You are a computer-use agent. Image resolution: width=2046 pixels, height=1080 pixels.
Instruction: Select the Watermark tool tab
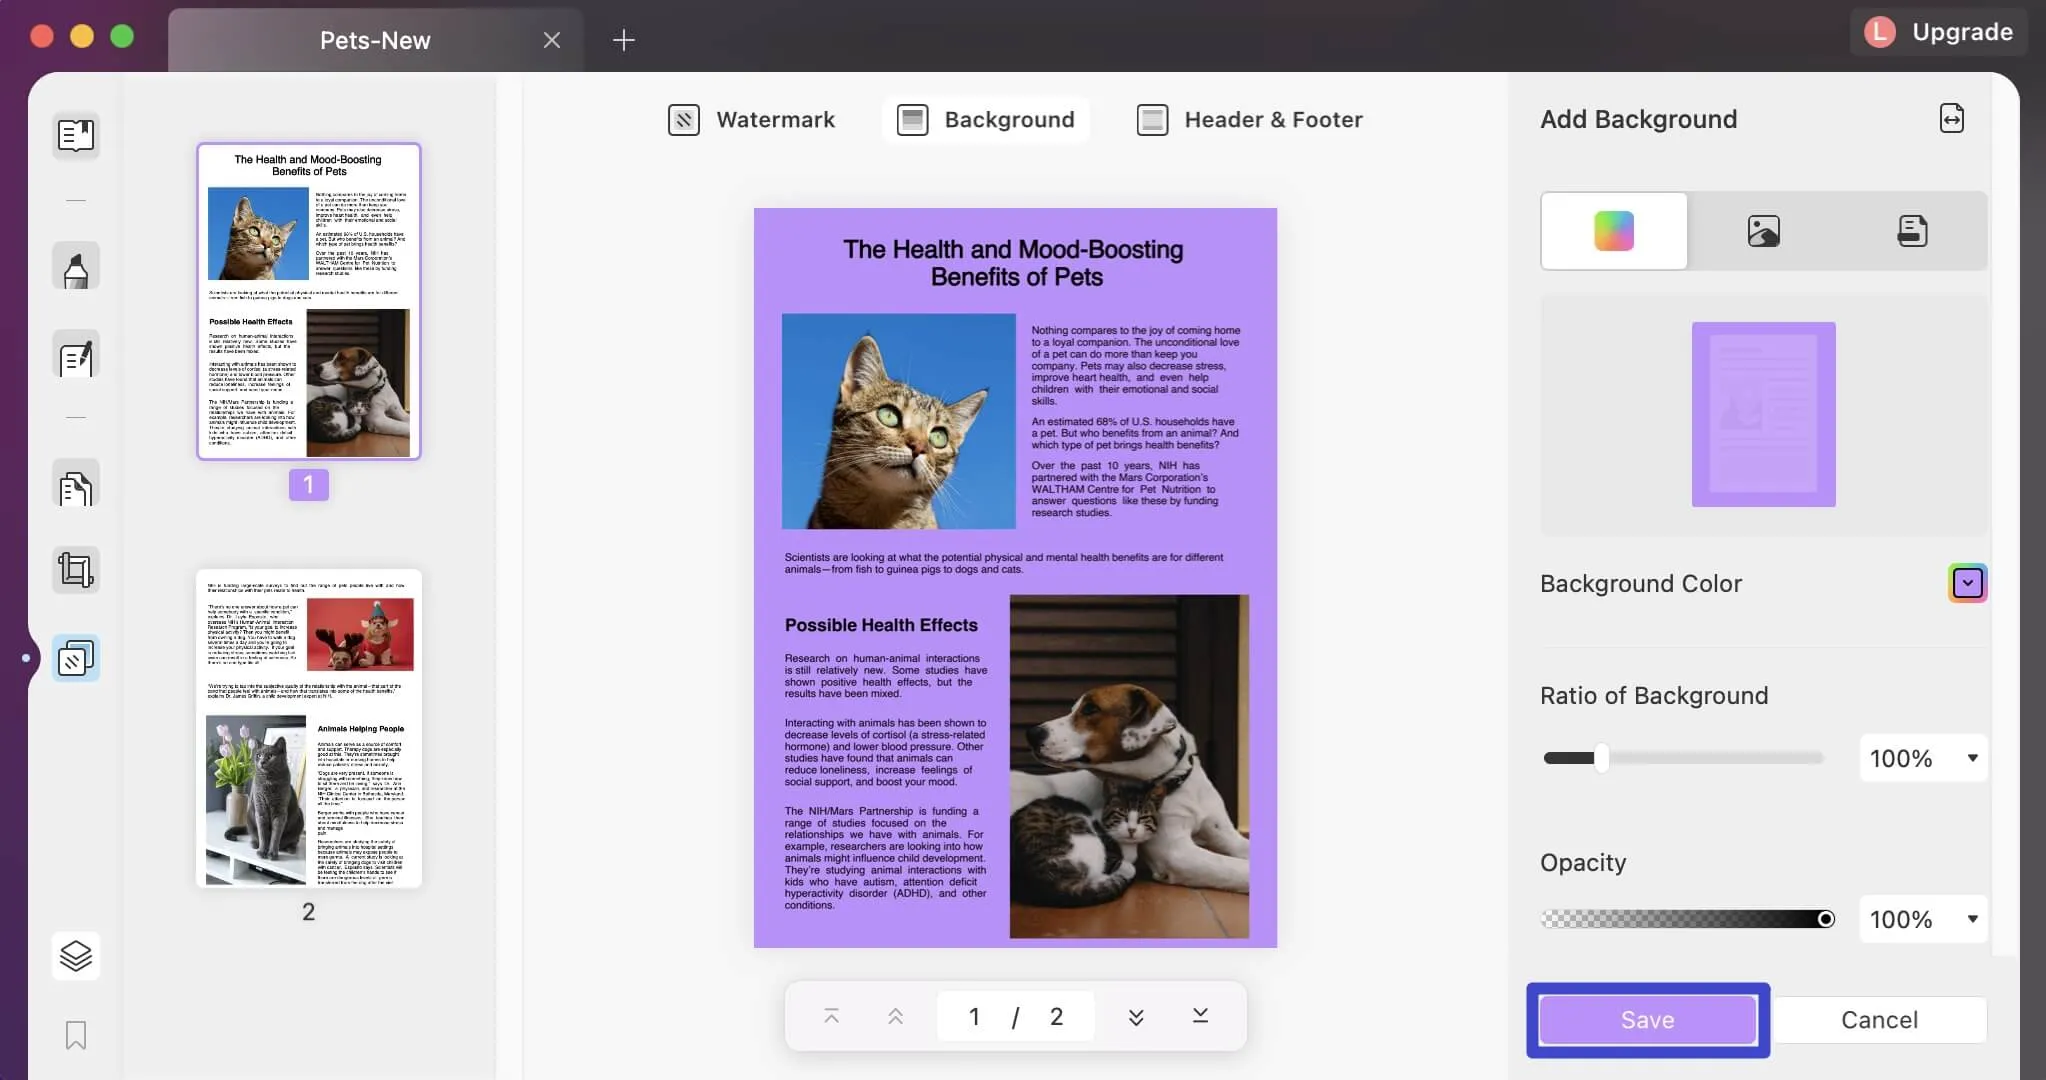coord(751,119)
